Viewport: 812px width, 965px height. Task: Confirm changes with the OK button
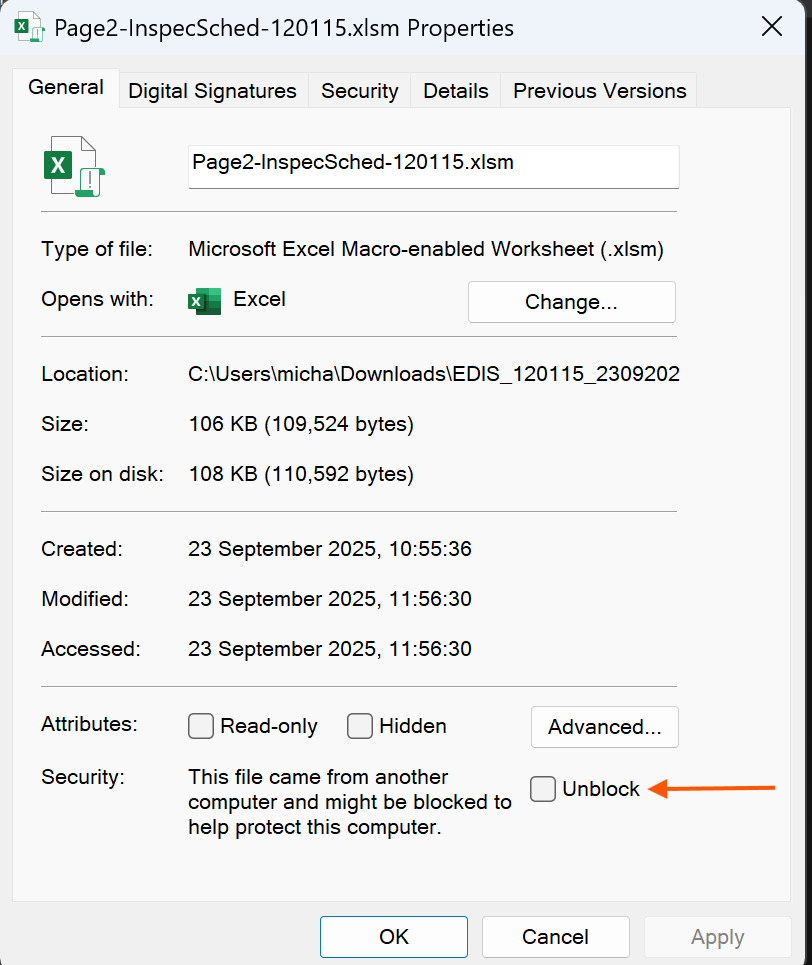pyautogui.click(x=393, y=936)
